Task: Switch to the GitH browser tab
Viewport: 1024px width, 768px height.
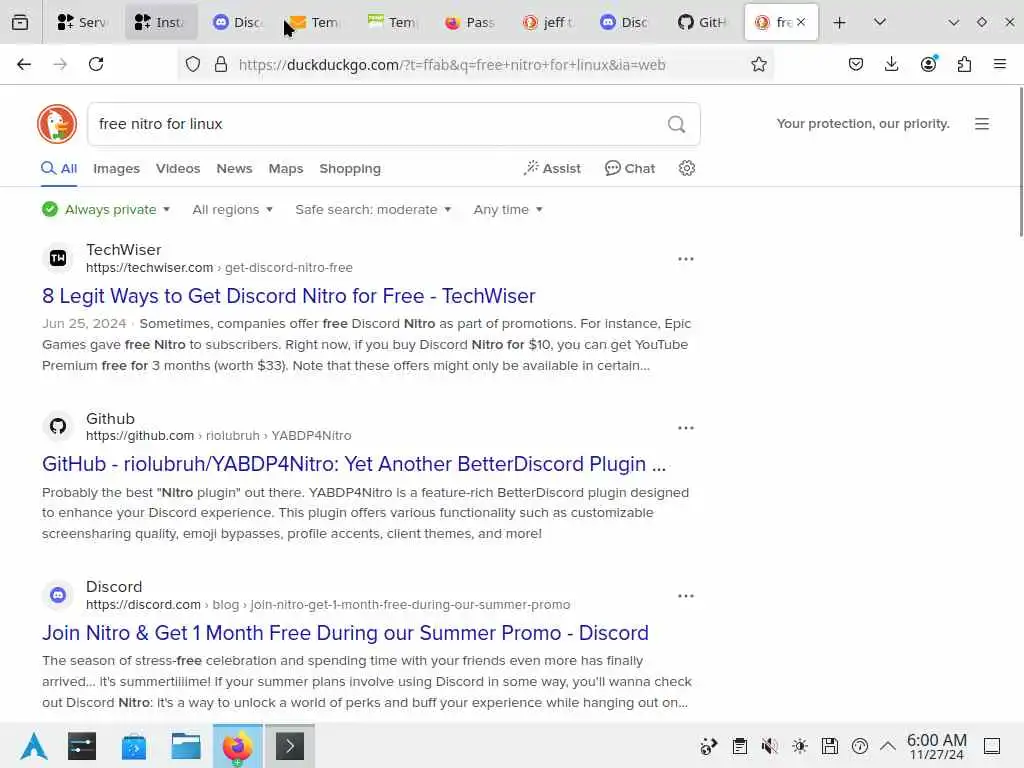Action: click(703, 22)
